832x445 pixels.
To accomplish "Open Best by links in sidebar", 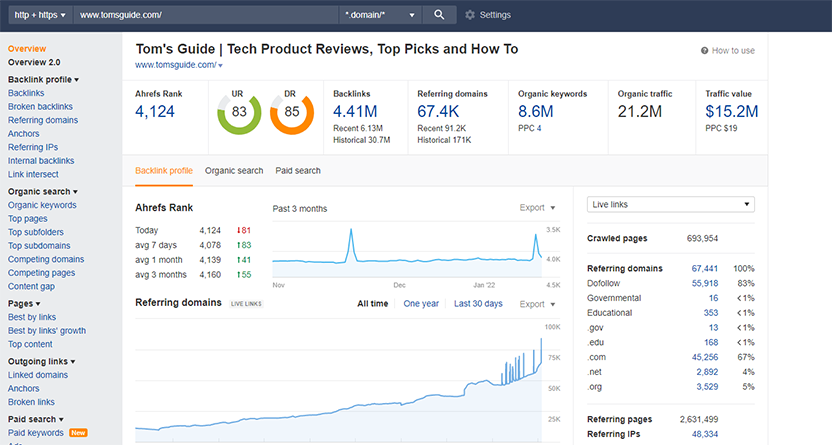I will pyautogui.click(x=32, y=317).
